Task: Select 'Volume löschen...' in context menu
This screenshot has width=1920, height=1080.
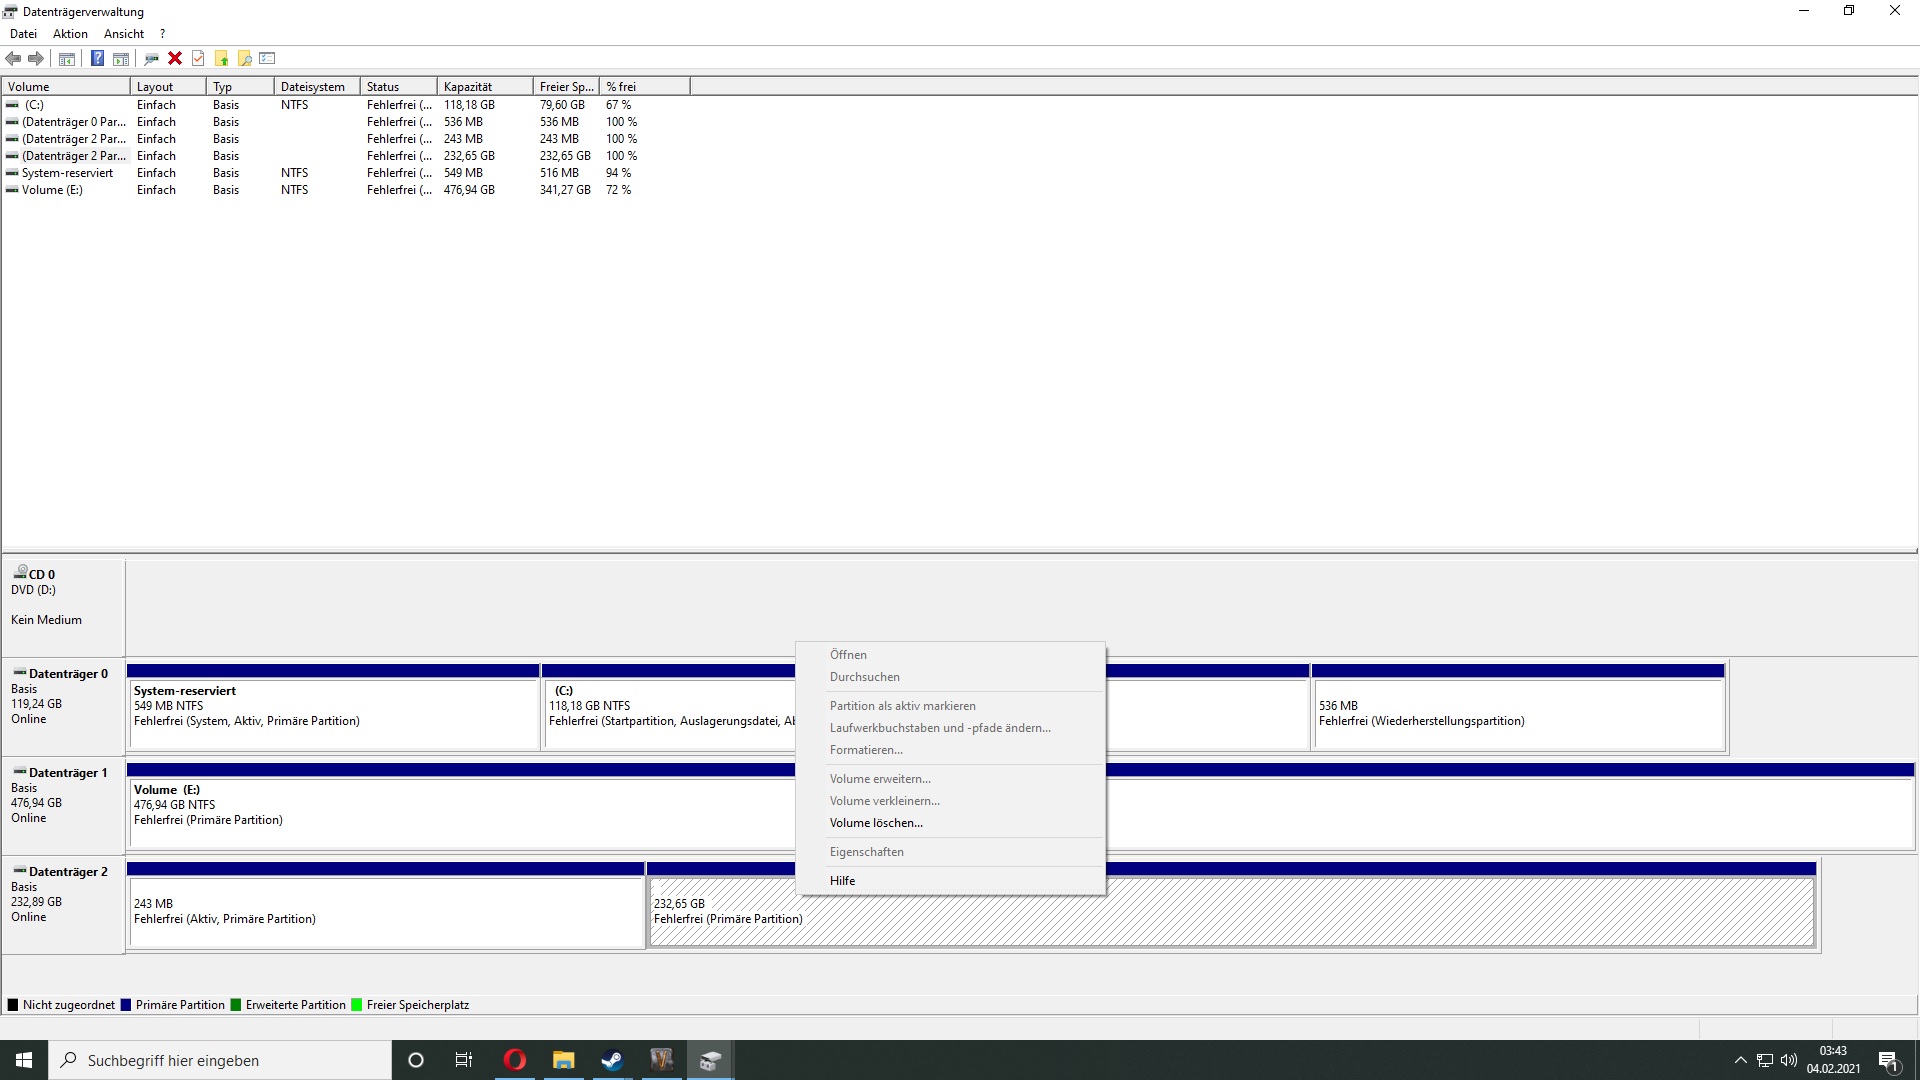Action: [876, 823]
